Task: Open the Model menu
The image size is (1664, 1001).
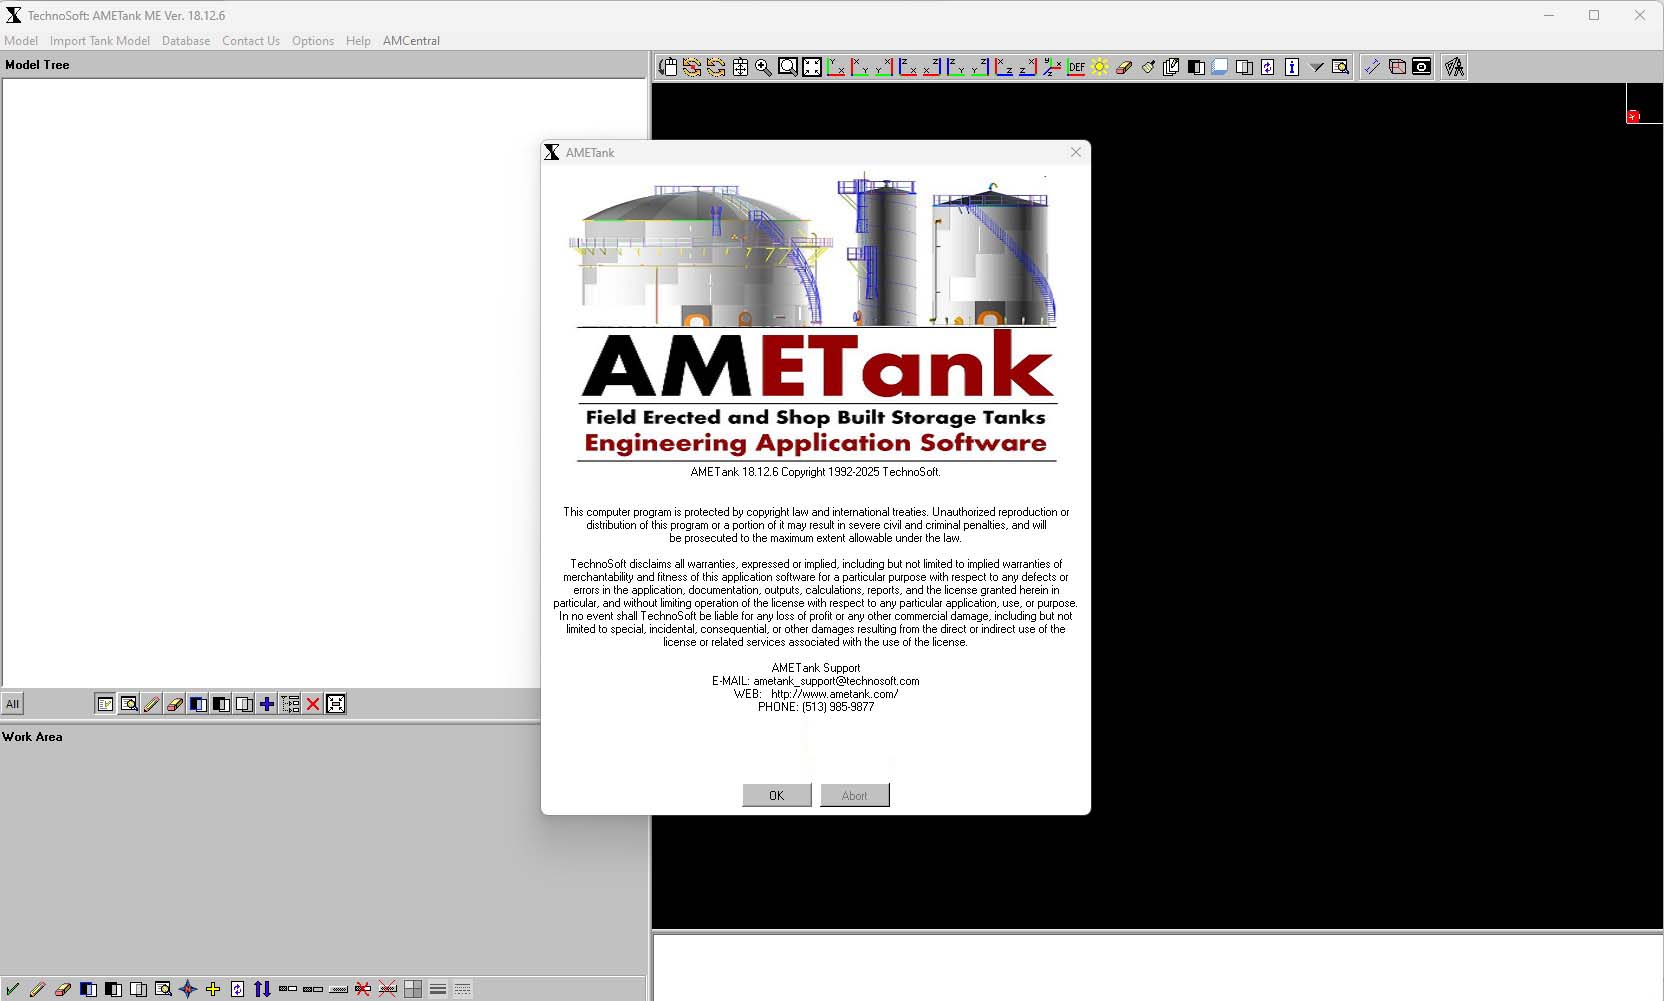Action: coord(21,41)
